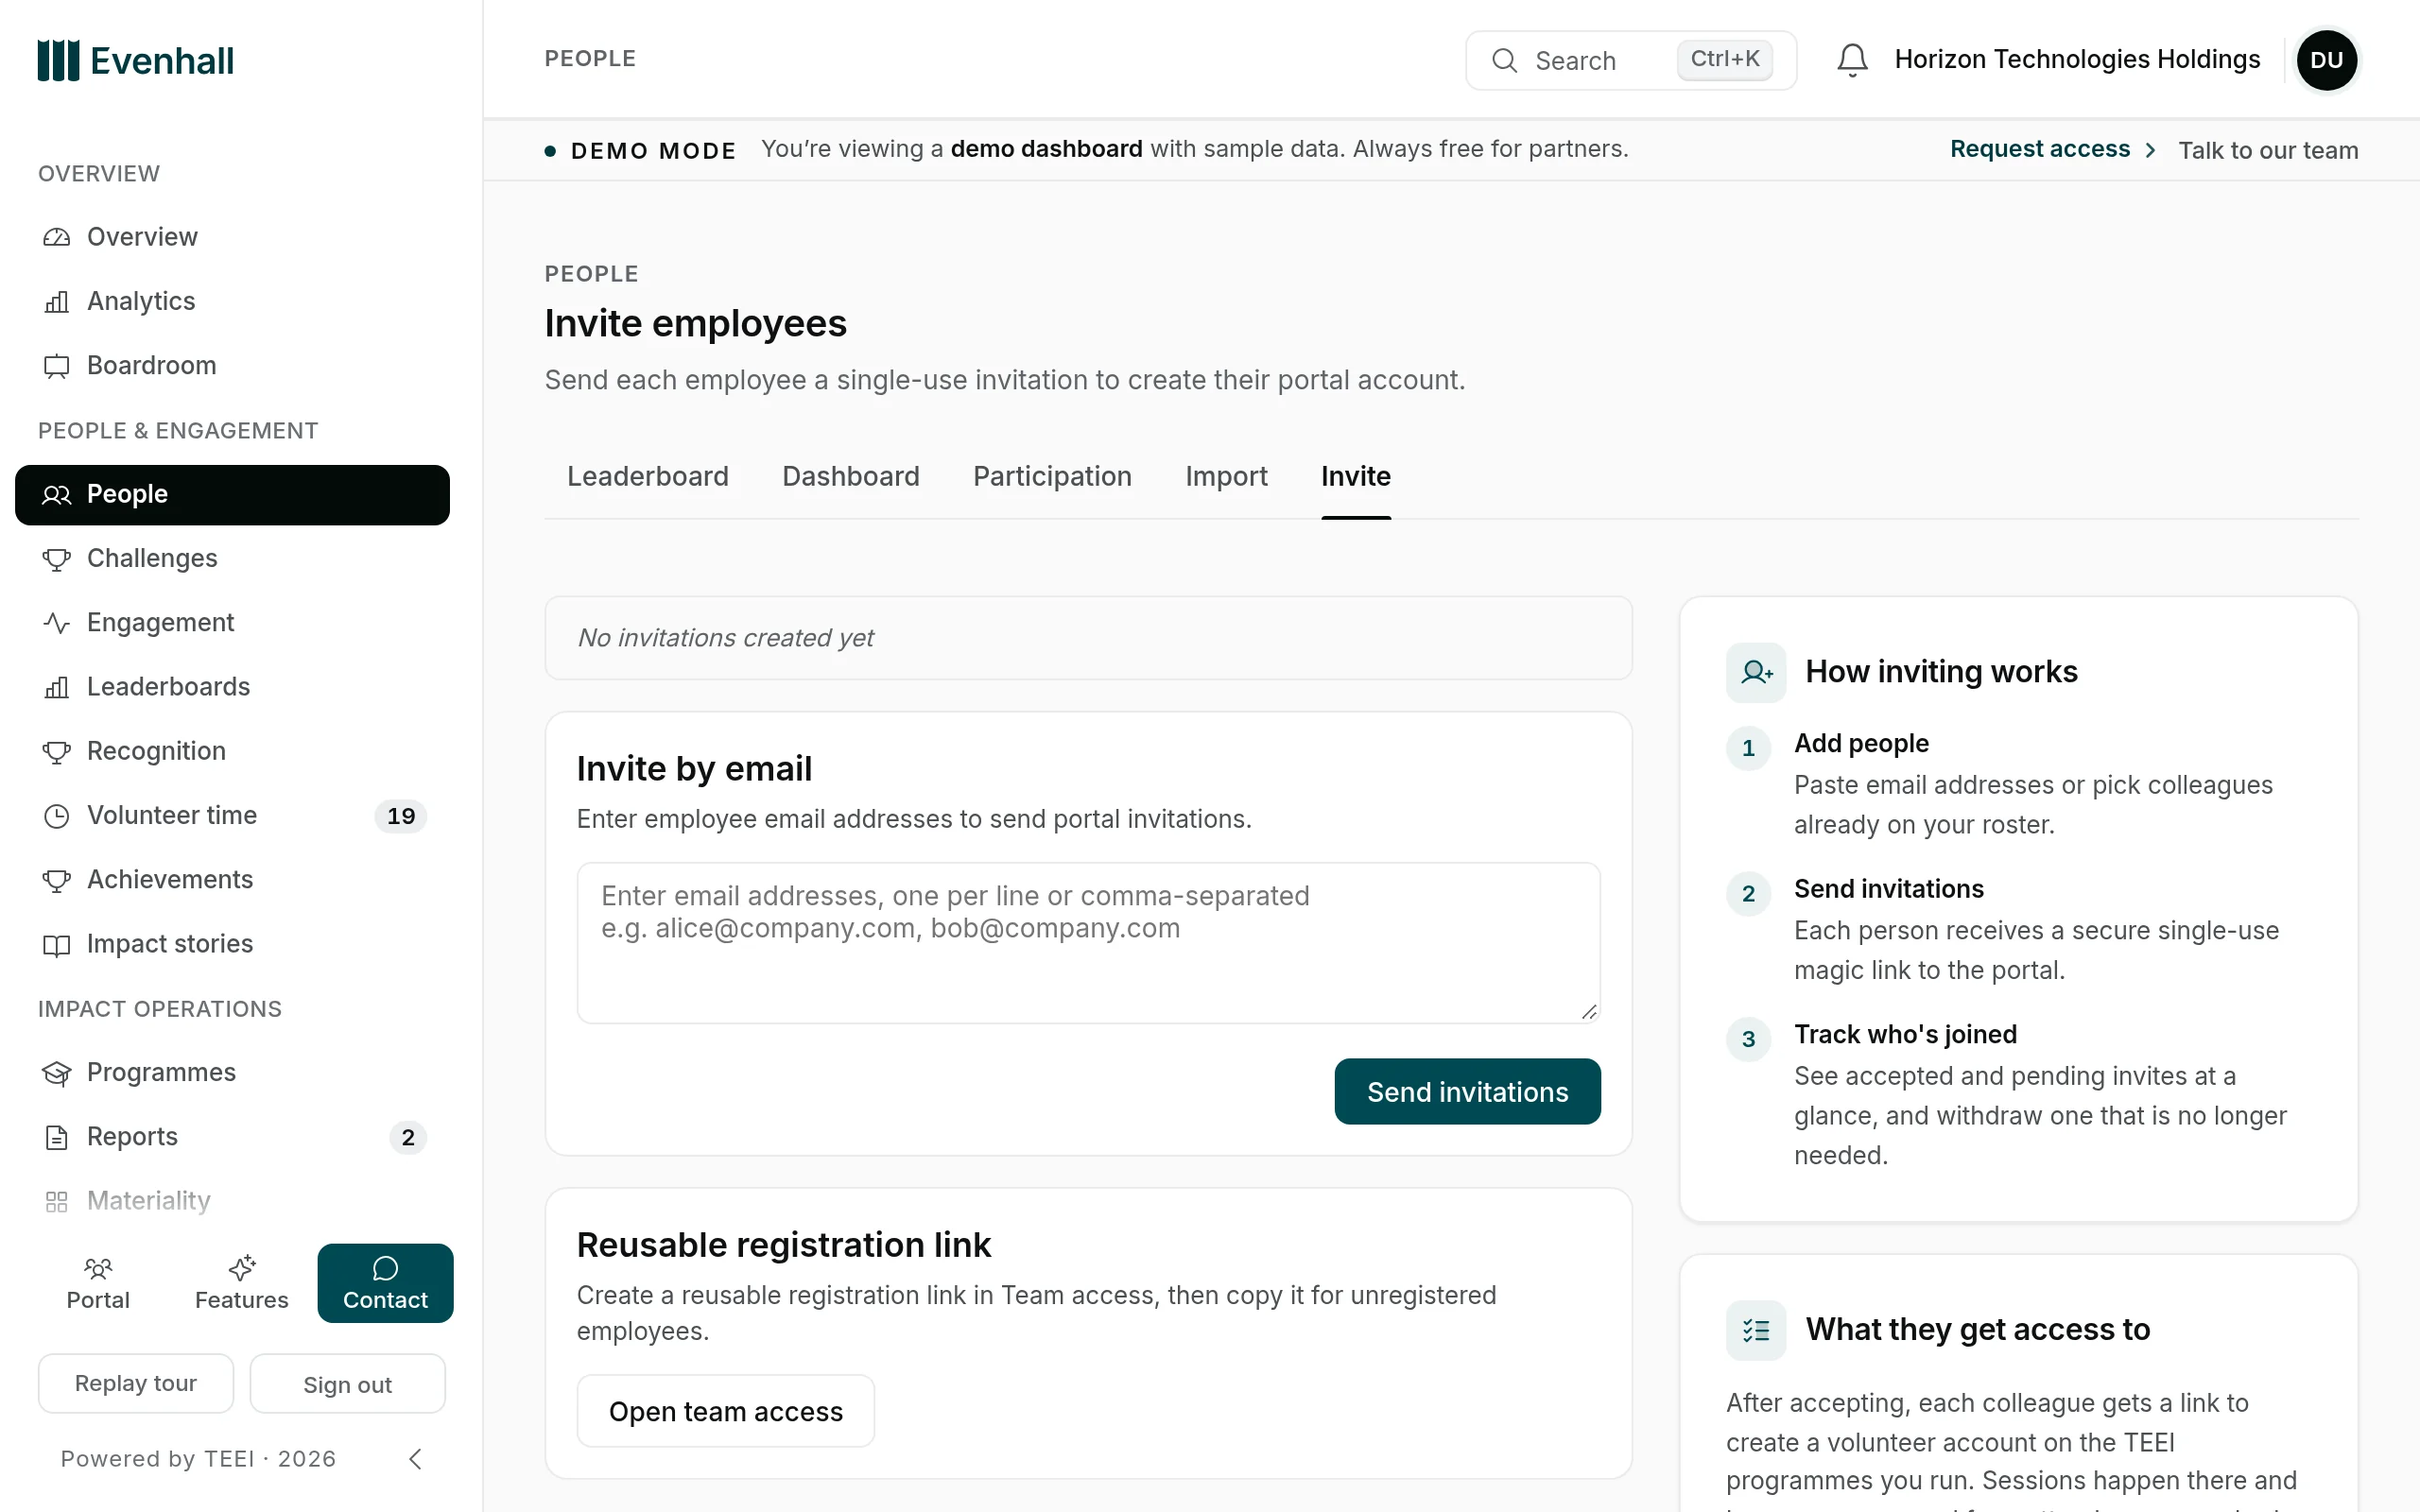Open the Boardroom page
Viewport: 2420px width, 1512px height.
pyautogui.click(x=232, y=365)
